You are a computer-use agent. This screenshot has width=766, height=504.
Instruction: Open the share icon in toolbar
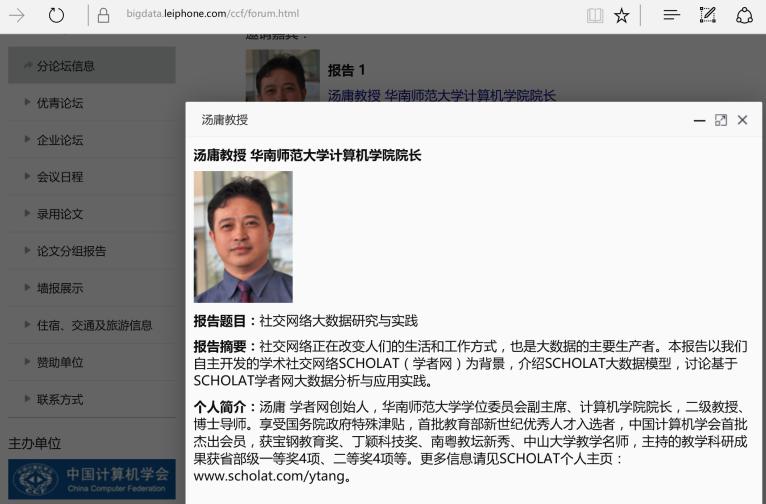tap(744, 16)
